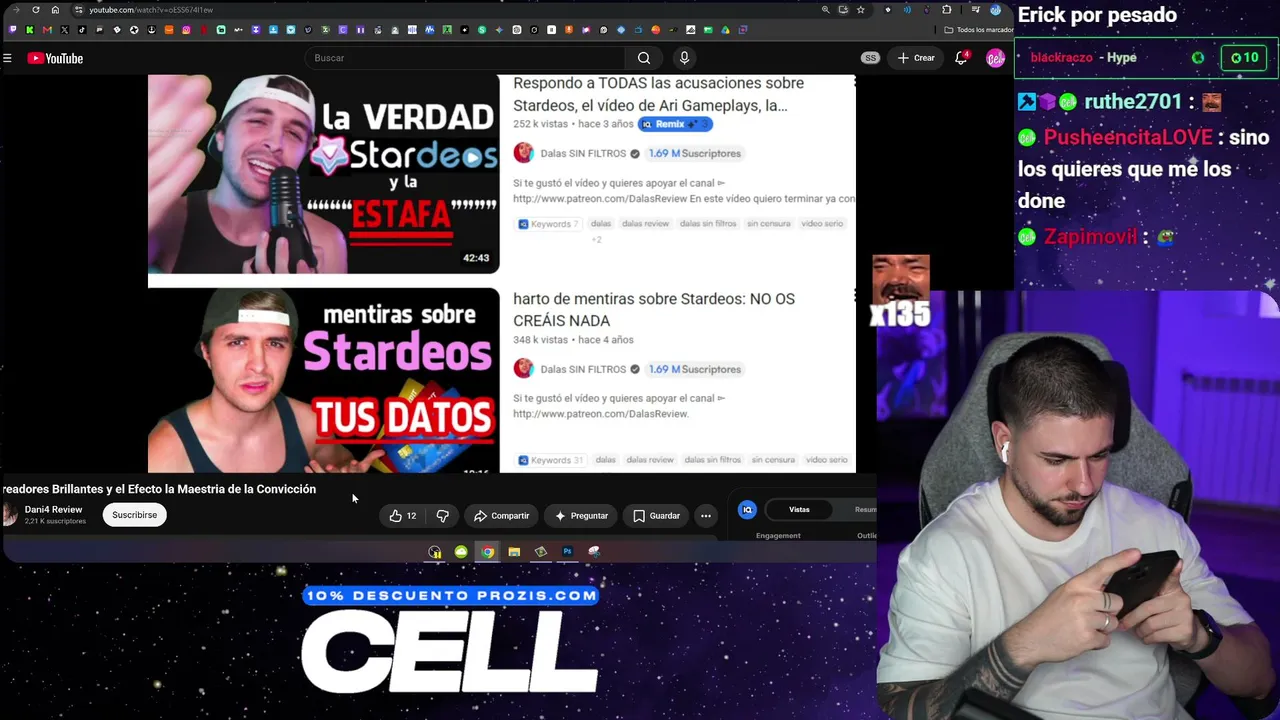The height and width of the screenshot is (720, 1280).
Task: Switch to the Vistas tab
Action: pyautogui.click(x=799, y=510)
